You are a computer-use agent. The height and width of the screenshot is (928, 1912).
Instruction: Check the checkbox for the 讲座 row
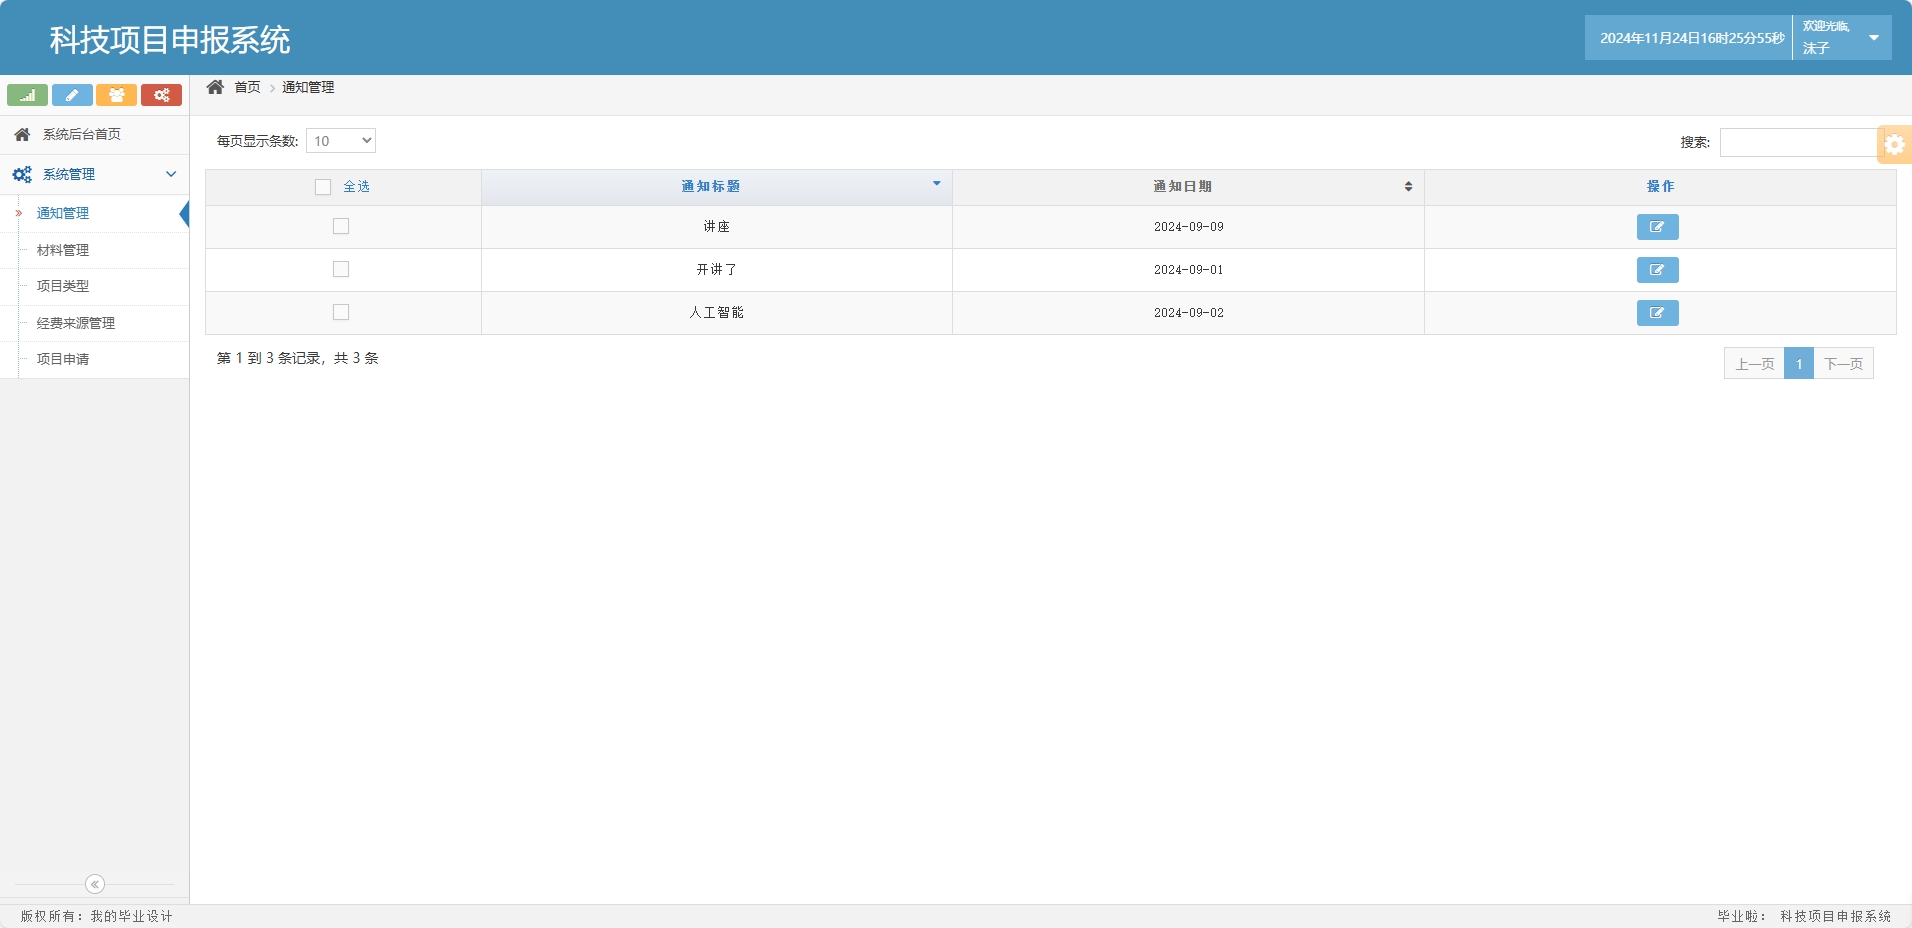[x=341, y=225]
